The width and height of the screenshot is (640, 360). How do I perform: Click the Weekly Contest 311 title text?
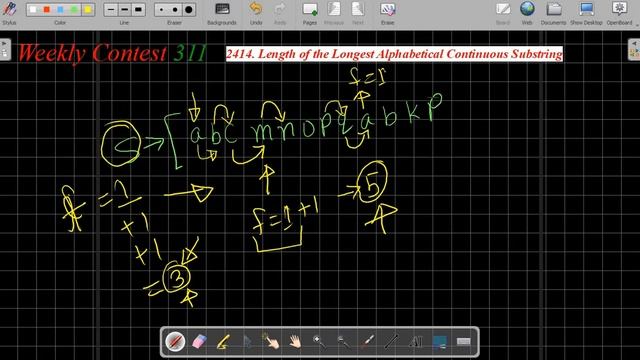(x=112, y=53)
